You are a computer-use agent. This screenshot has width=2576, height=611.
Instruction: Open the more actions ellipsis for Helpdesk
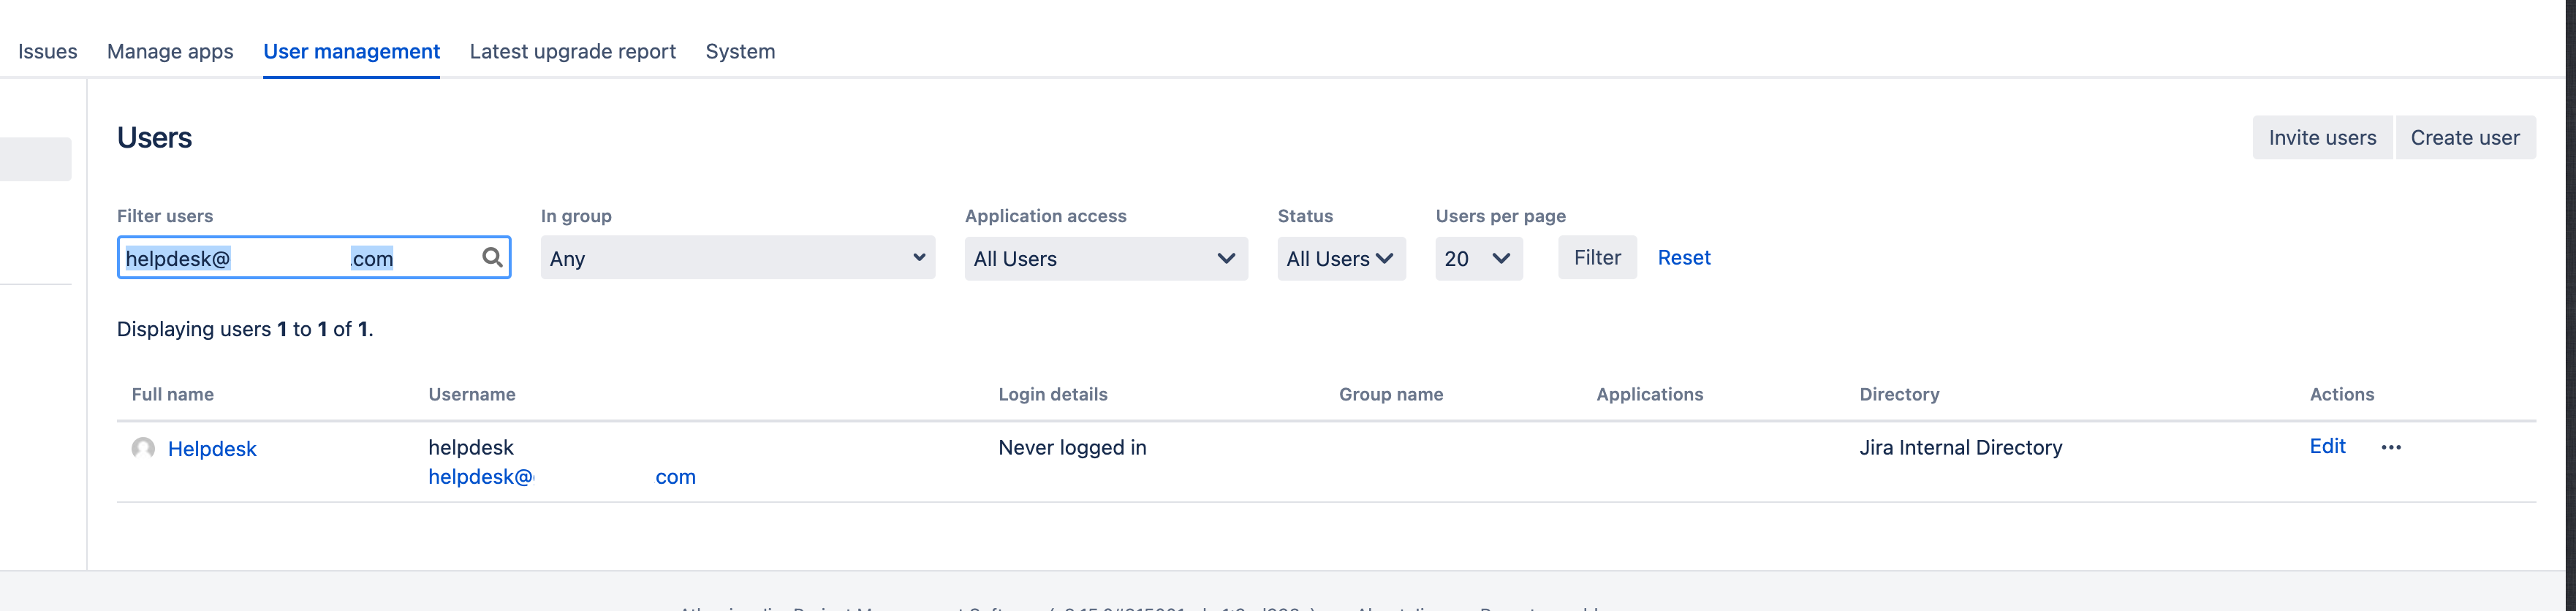pos(2390,447)
